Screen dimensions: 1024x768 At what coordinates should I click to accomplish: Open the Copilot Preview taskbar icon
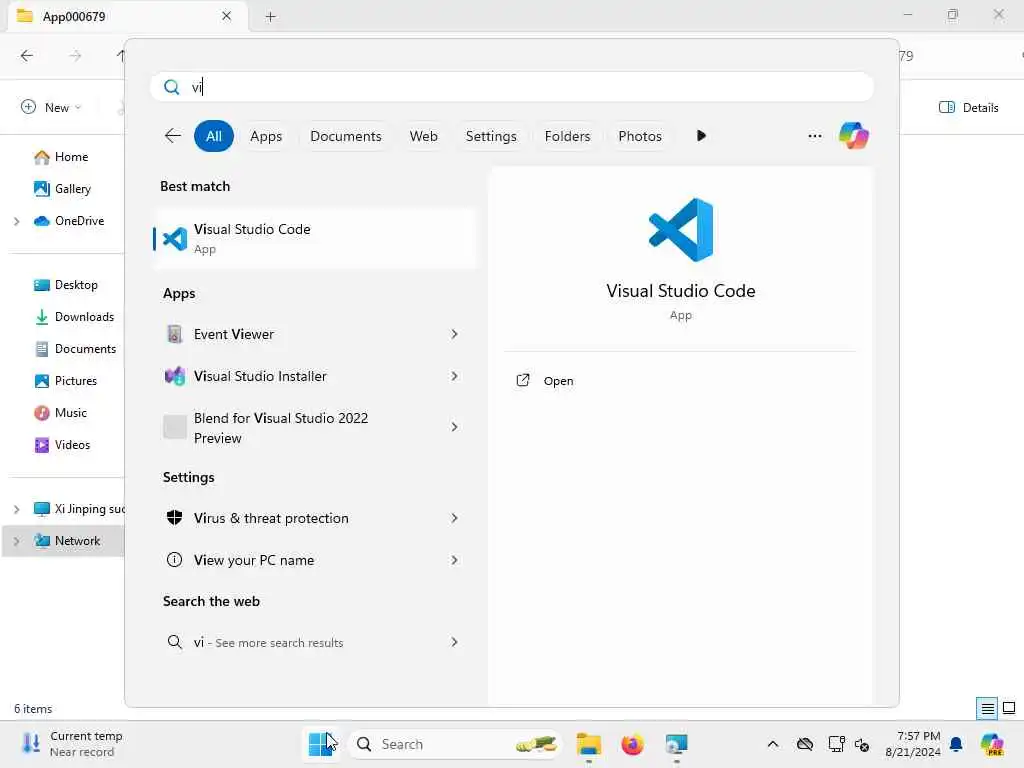click(x=992, y=744)
